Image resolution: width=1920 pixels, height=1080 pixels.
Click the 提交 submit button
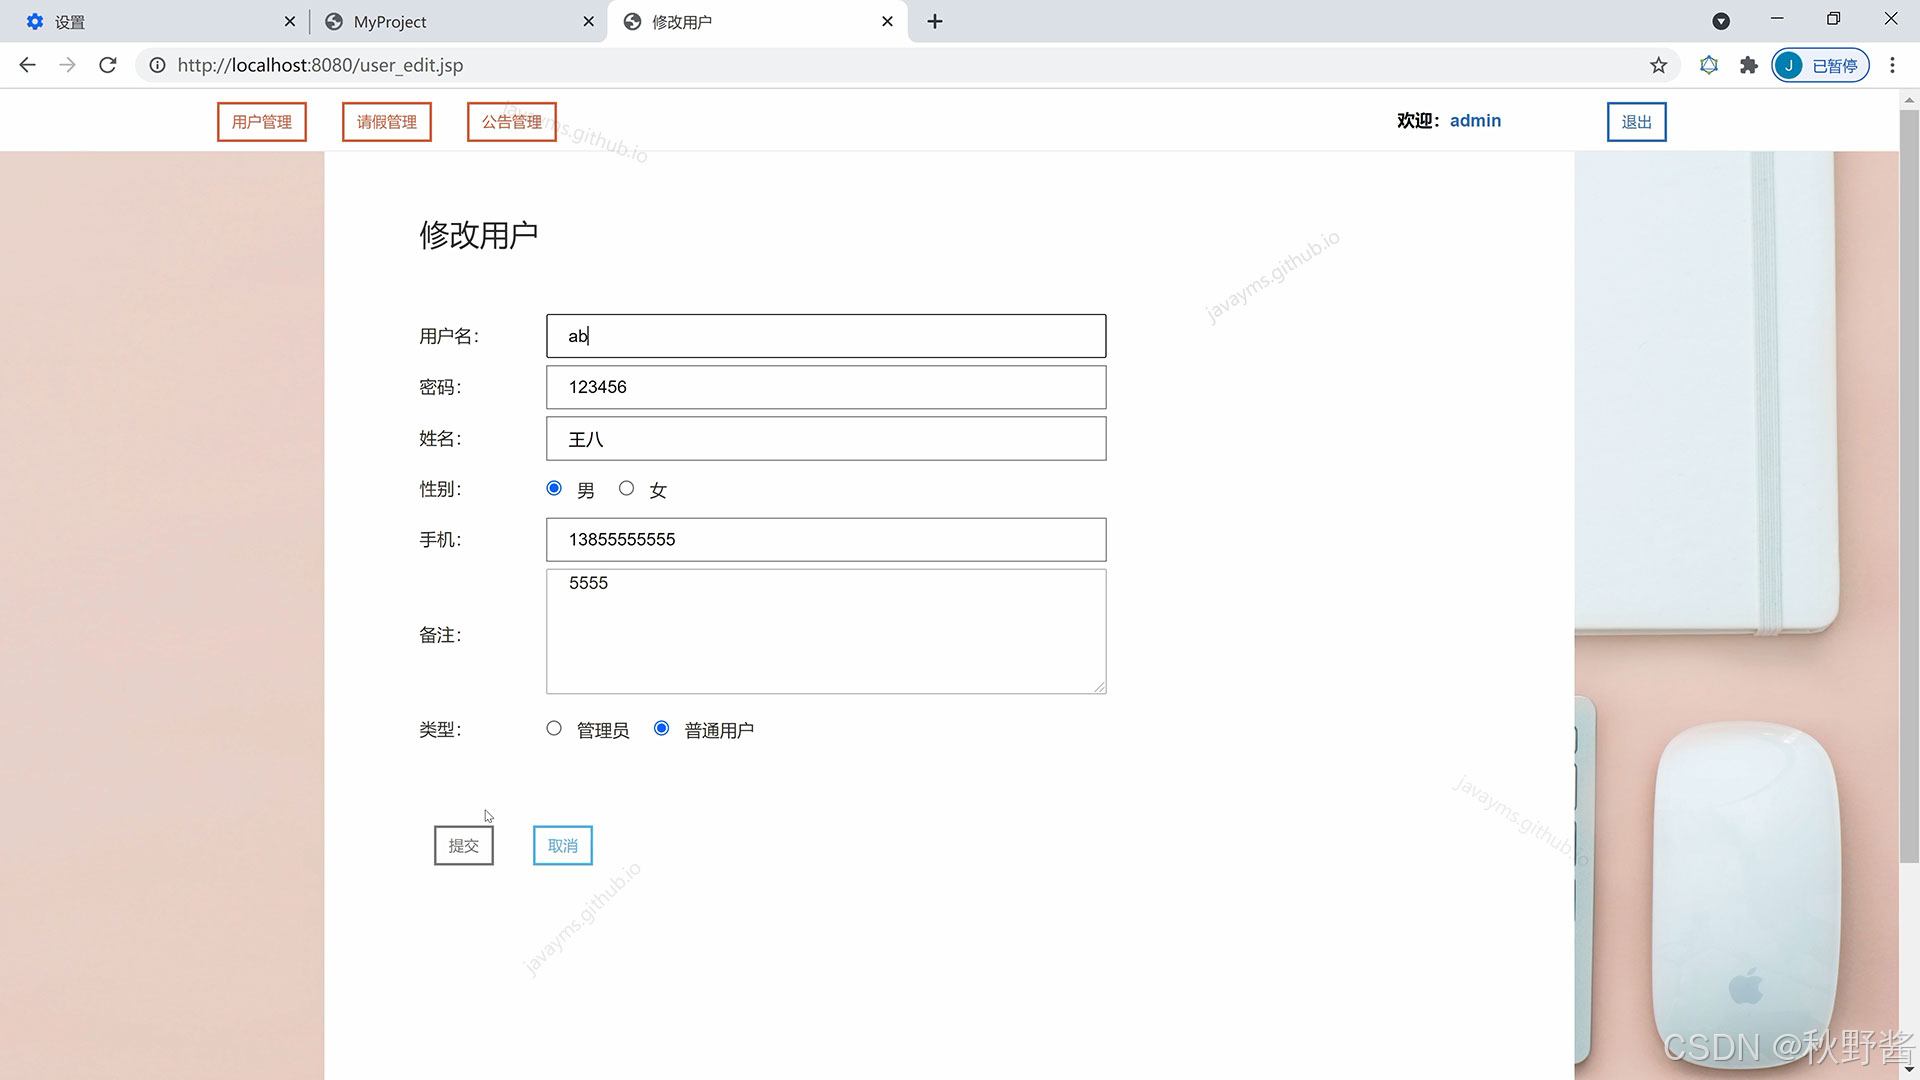463,845
